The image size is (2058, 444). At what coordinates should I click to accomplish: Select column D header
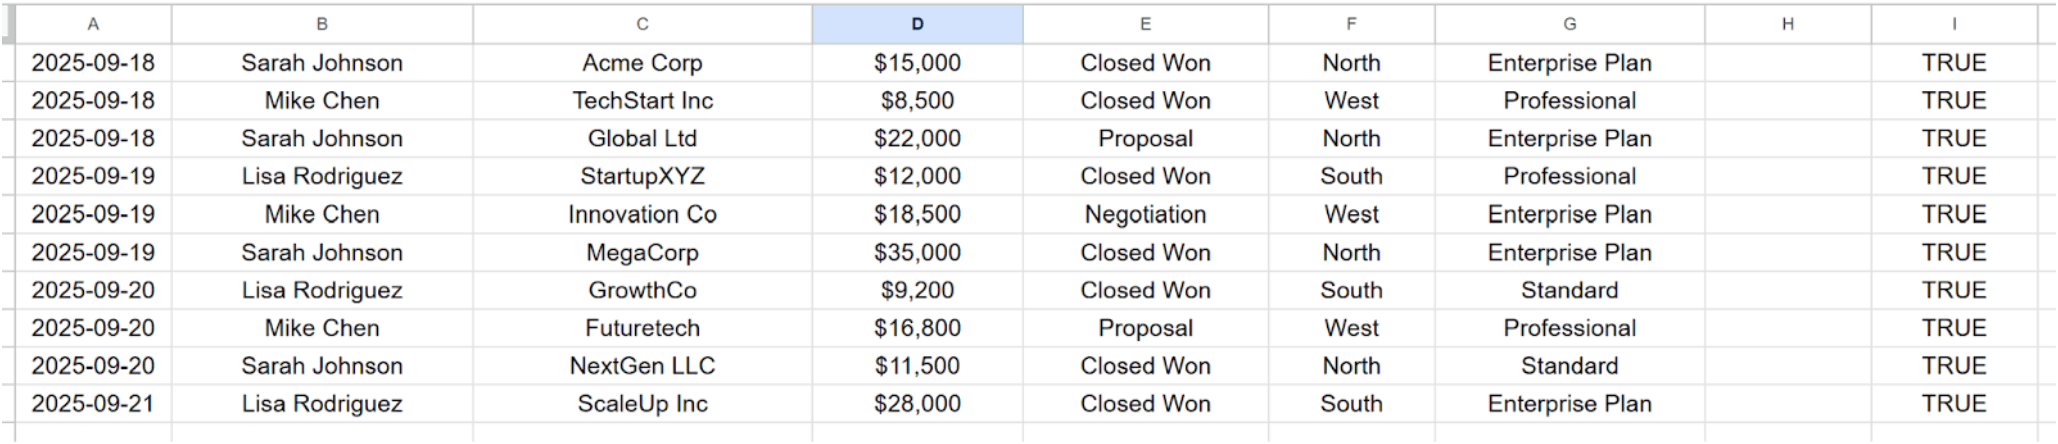917,24
